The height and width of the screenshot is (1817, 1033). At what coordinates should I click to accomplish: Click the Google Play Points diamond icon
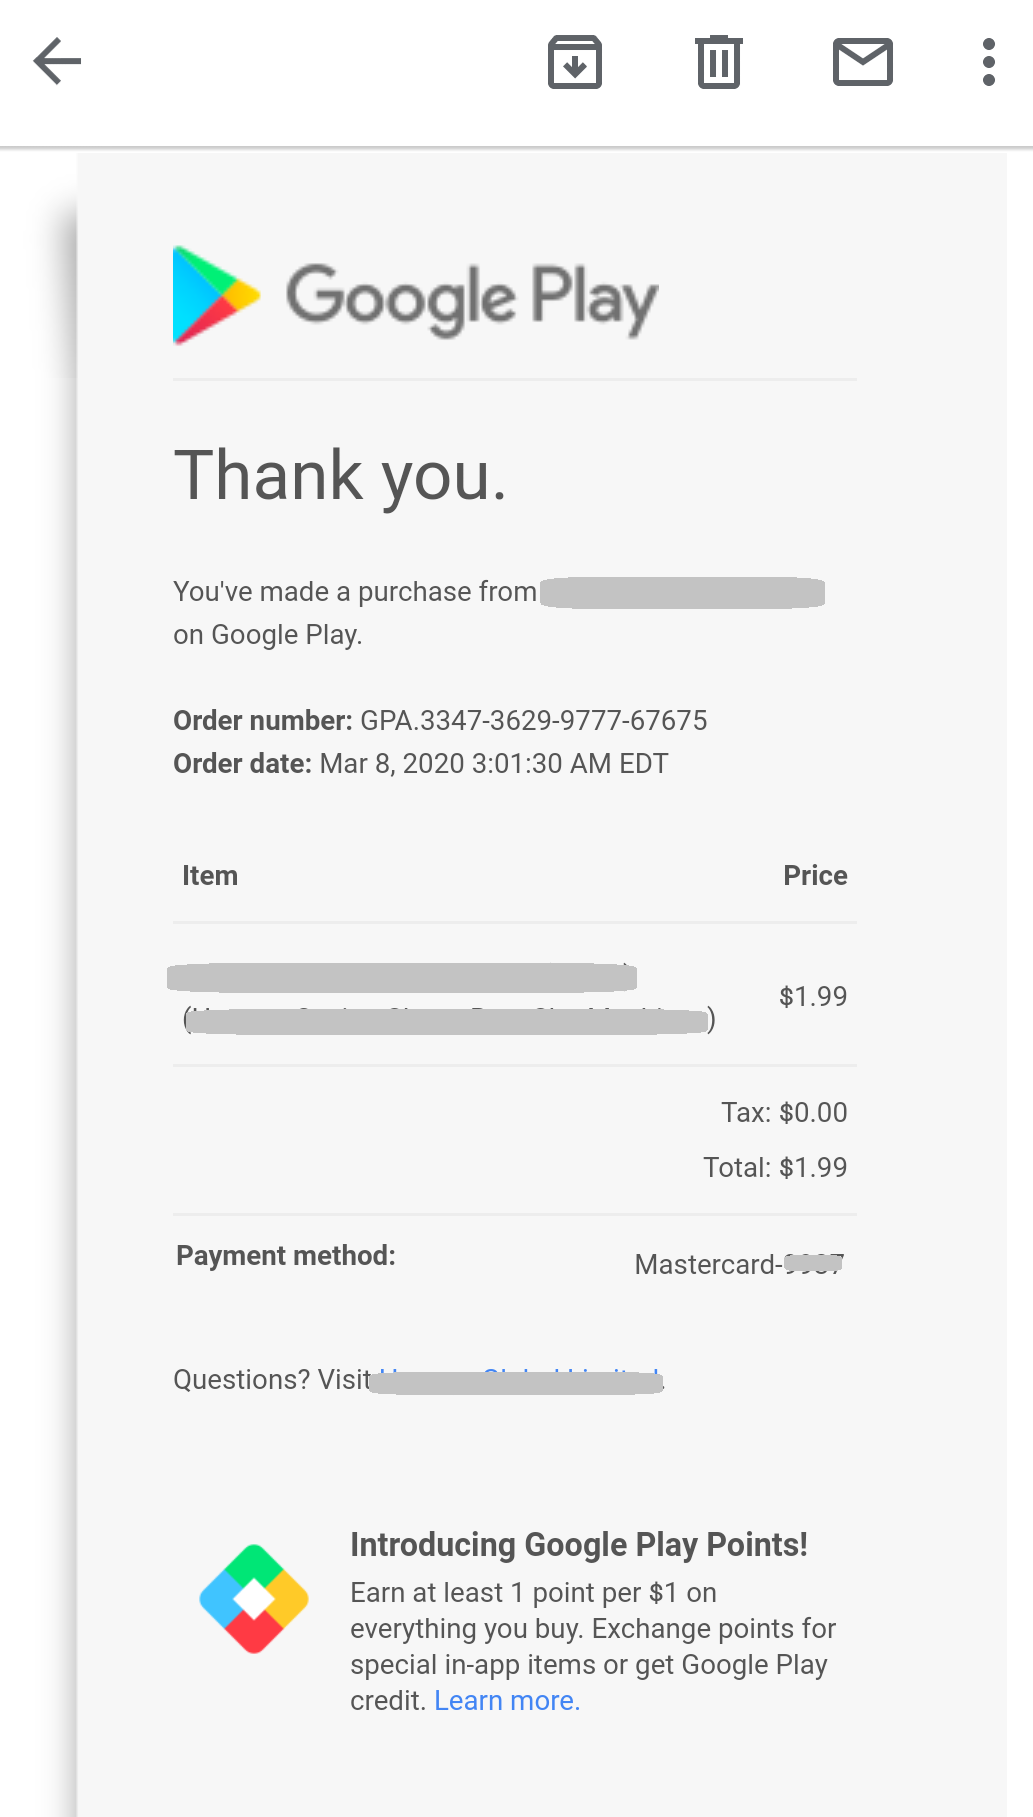254,1599
